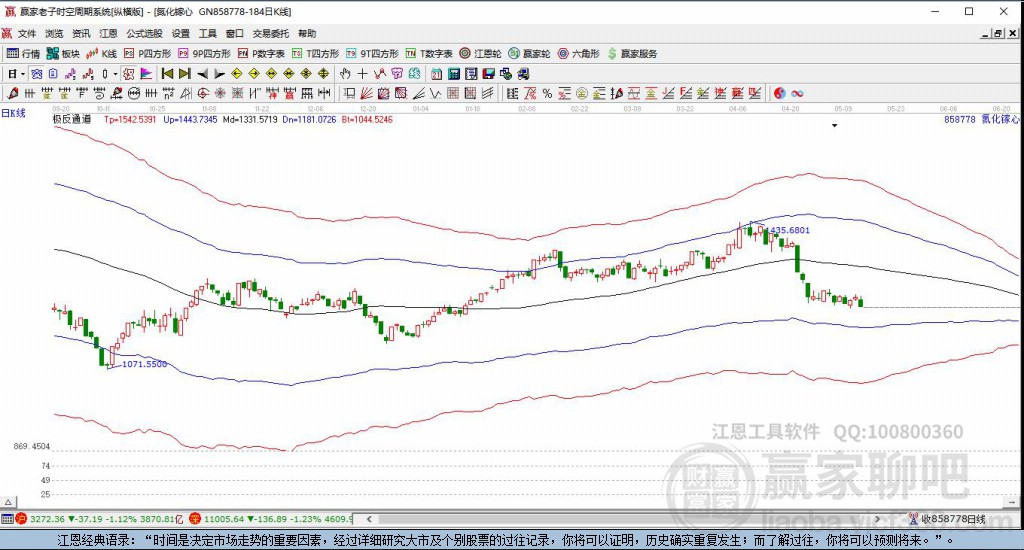Click the 极反通道 indicator label
Screen dimensions: 1024x550
click(x=72, y=120)
